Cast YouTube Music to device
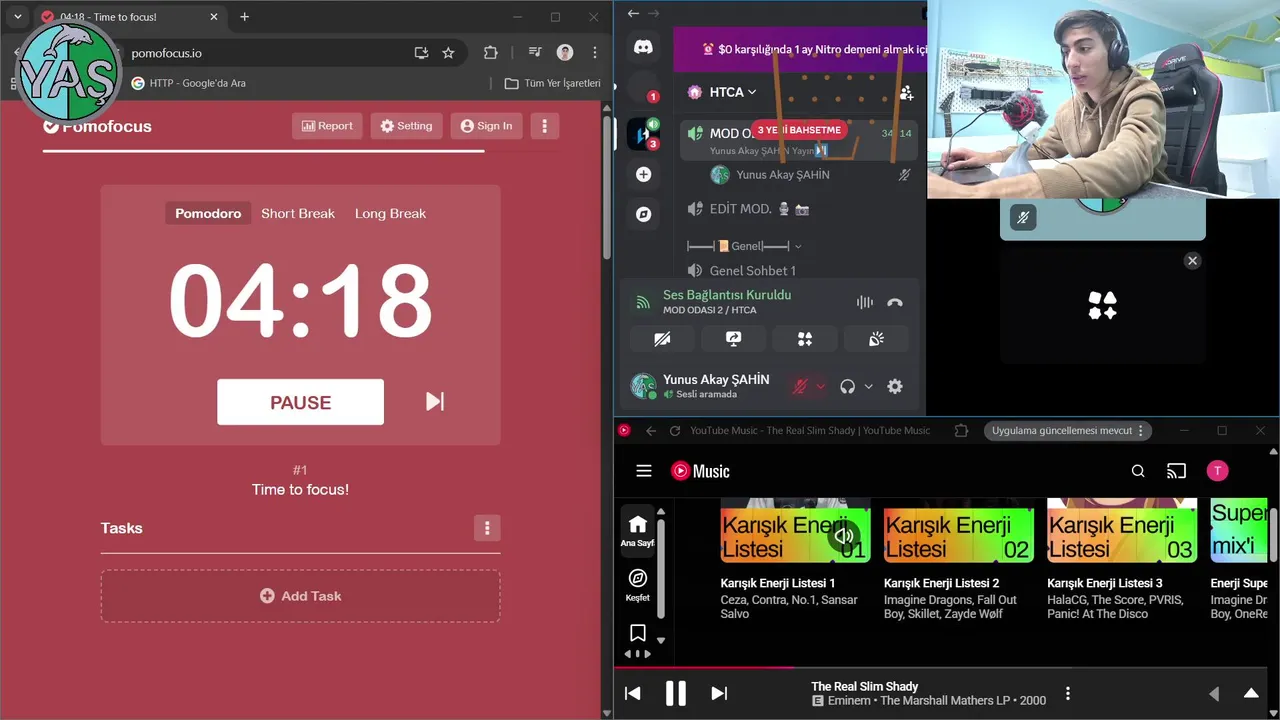This screenshot has height=720, width=1280. coord(1177,471)
